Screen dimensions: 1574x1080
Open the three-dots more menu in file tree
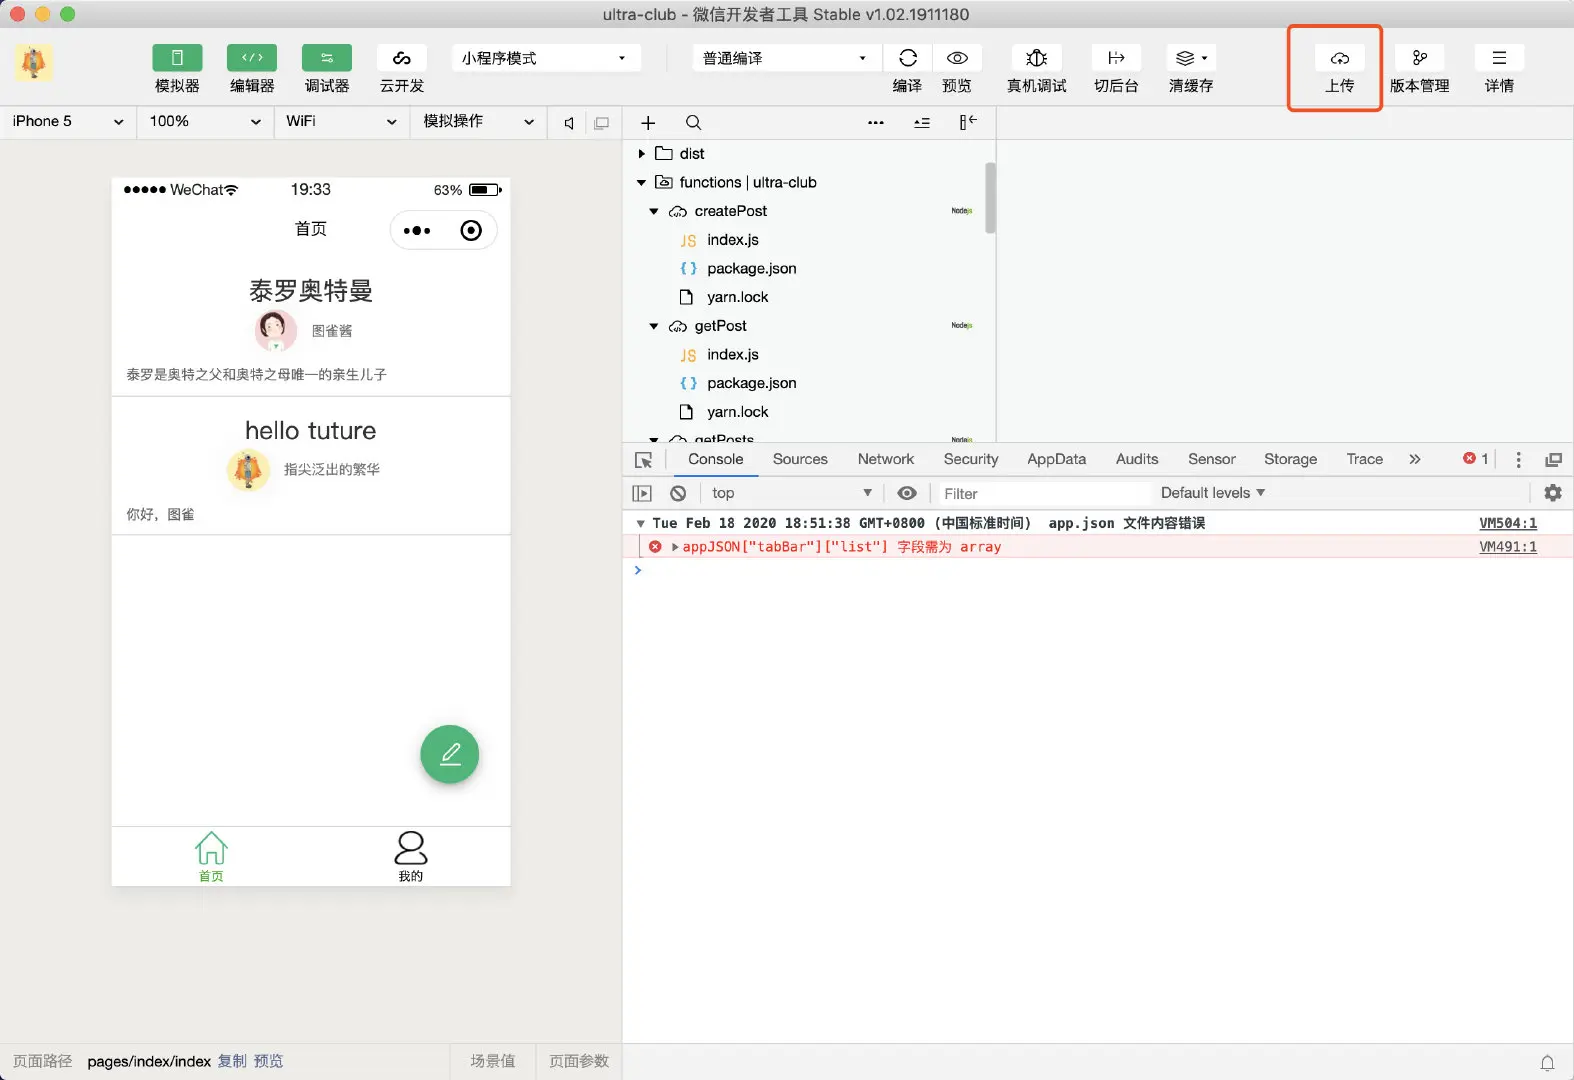[x=876, y=123]
